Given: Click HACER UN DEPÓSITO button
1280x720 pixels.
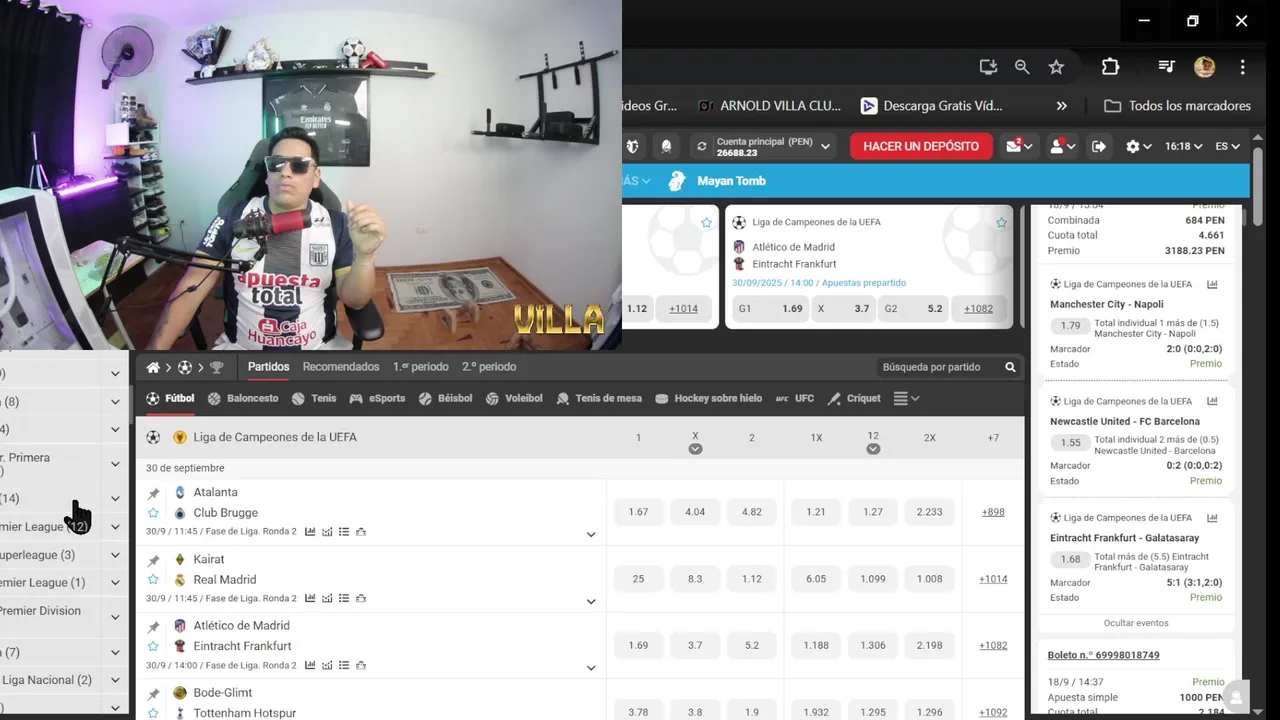Looking at the screenshot, I should (921, 146).
